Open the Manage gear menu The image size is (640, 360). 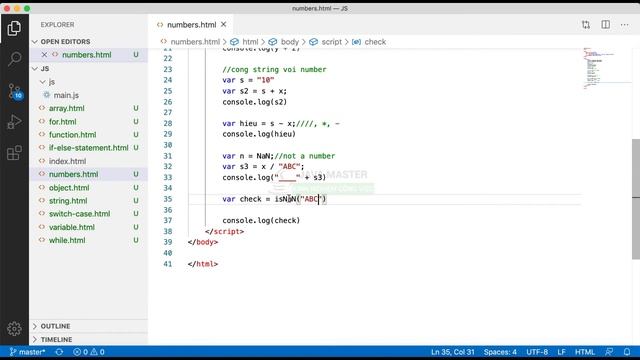click(x=14, y=329)
